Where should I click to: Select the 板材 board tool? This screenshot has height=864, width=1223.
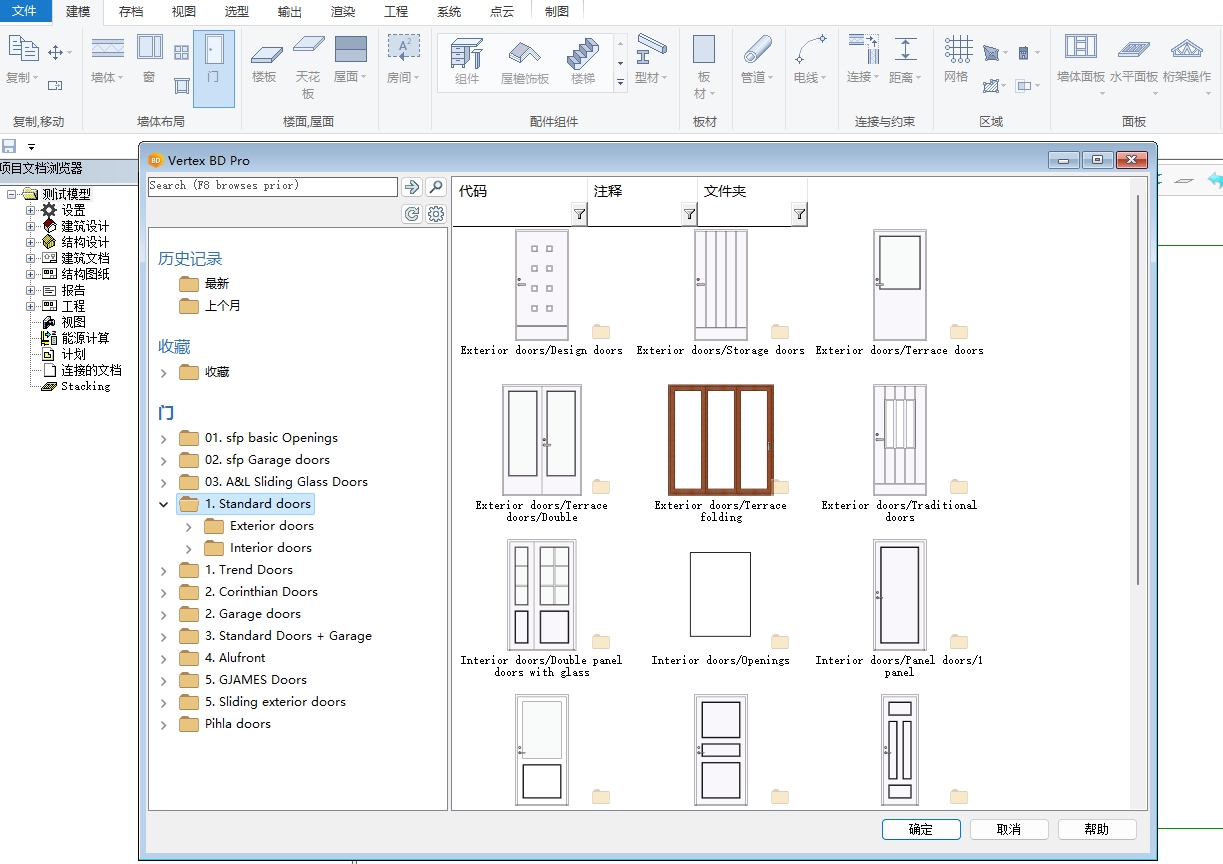point(704,68)
